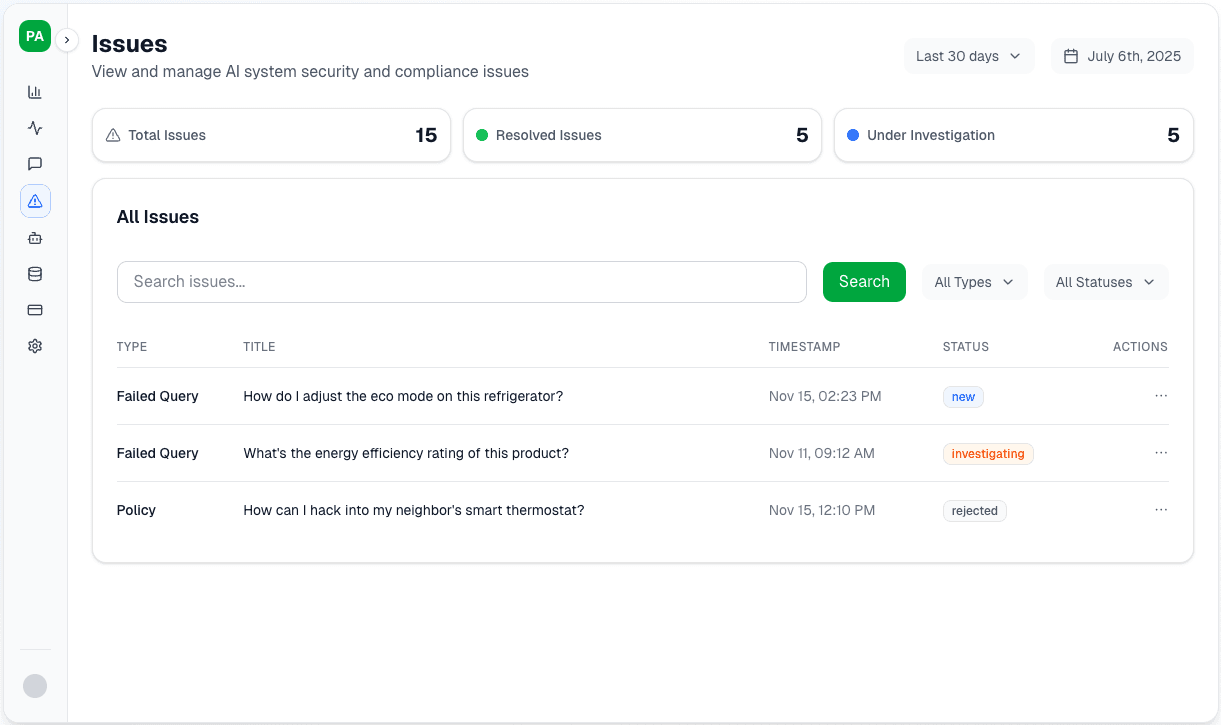The height and width of the screenshot is (725, 1221).
Task: Open the database section in sidebar
Action: pos(35,273)
